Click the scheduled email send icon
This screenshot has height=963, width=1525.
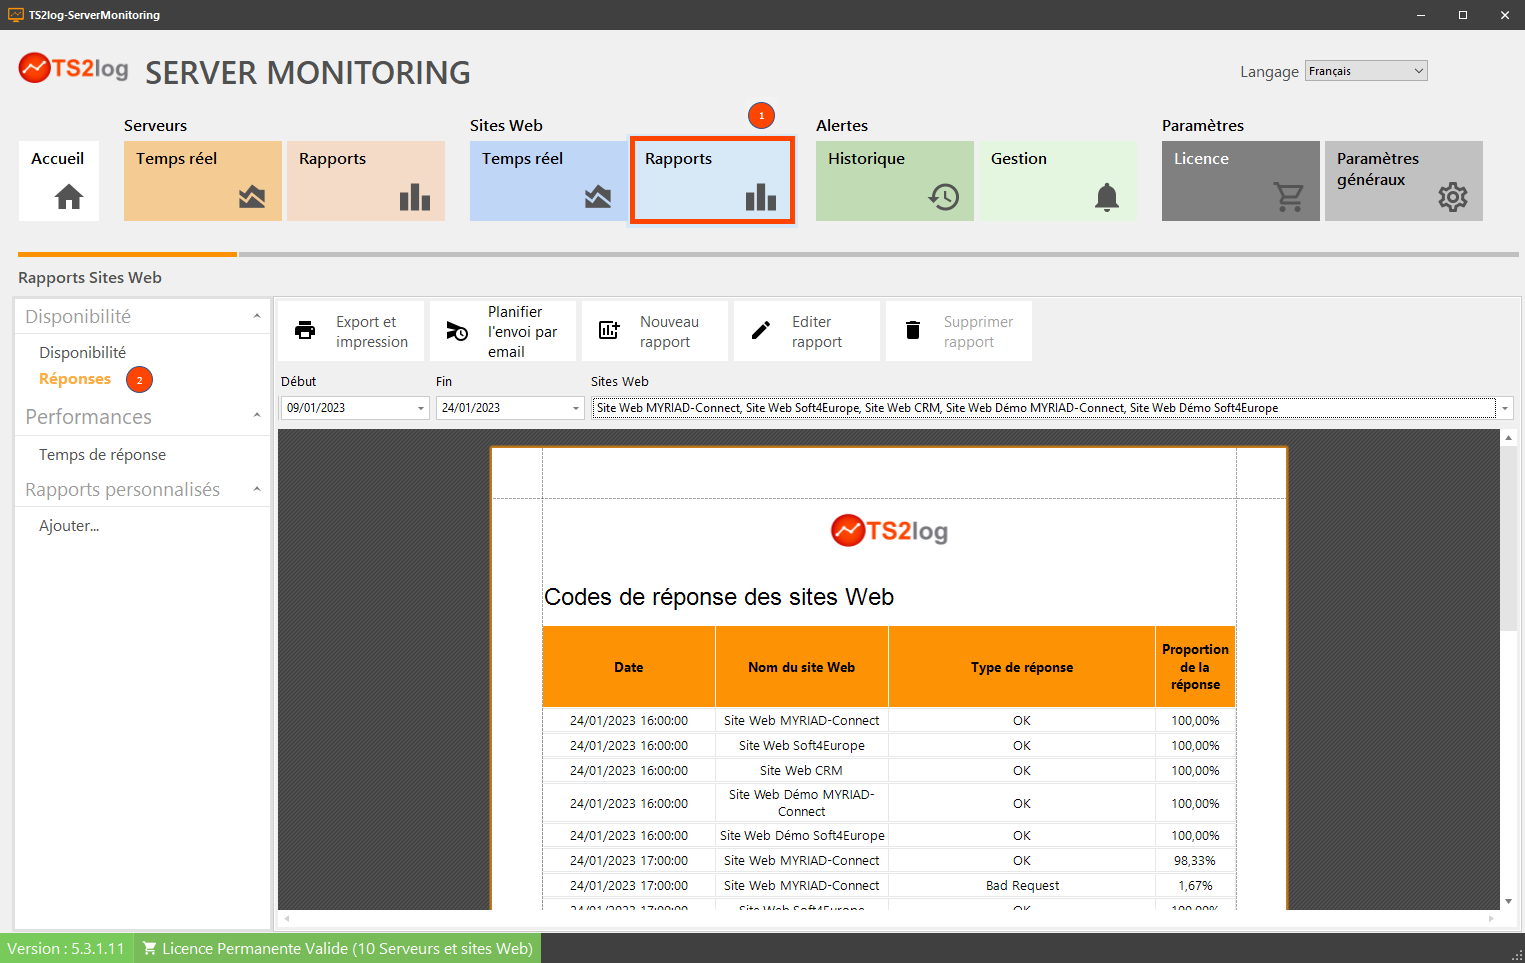point(457,331)
